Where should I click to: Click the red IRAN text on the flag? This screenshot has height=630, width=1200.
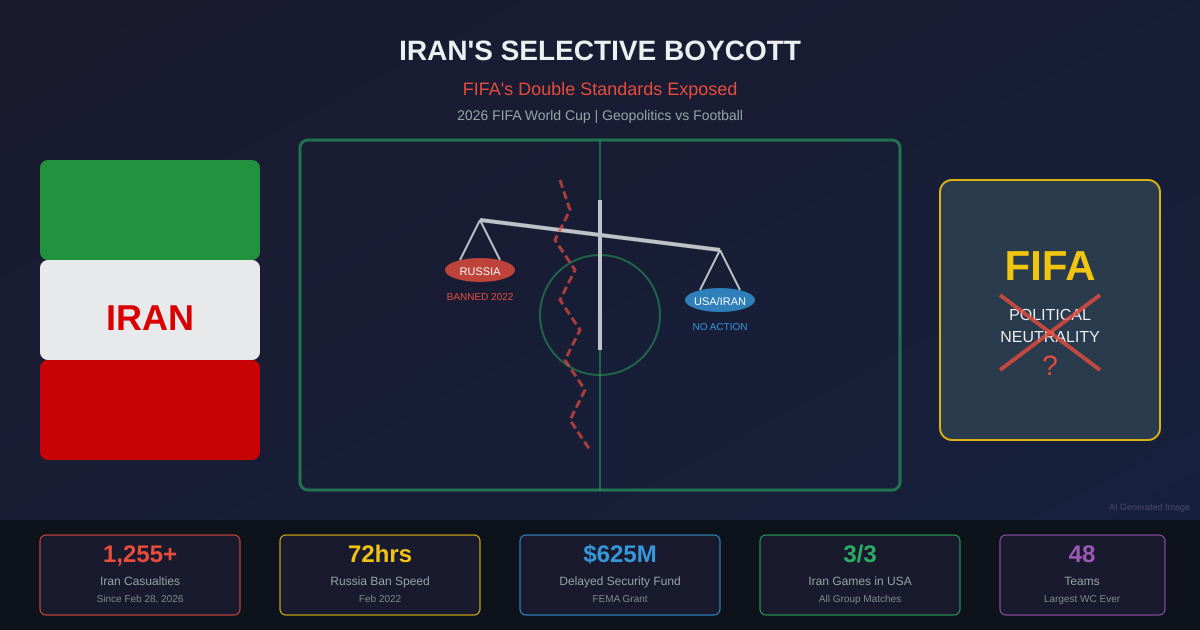pyautogui.click(x=150, y=318)
